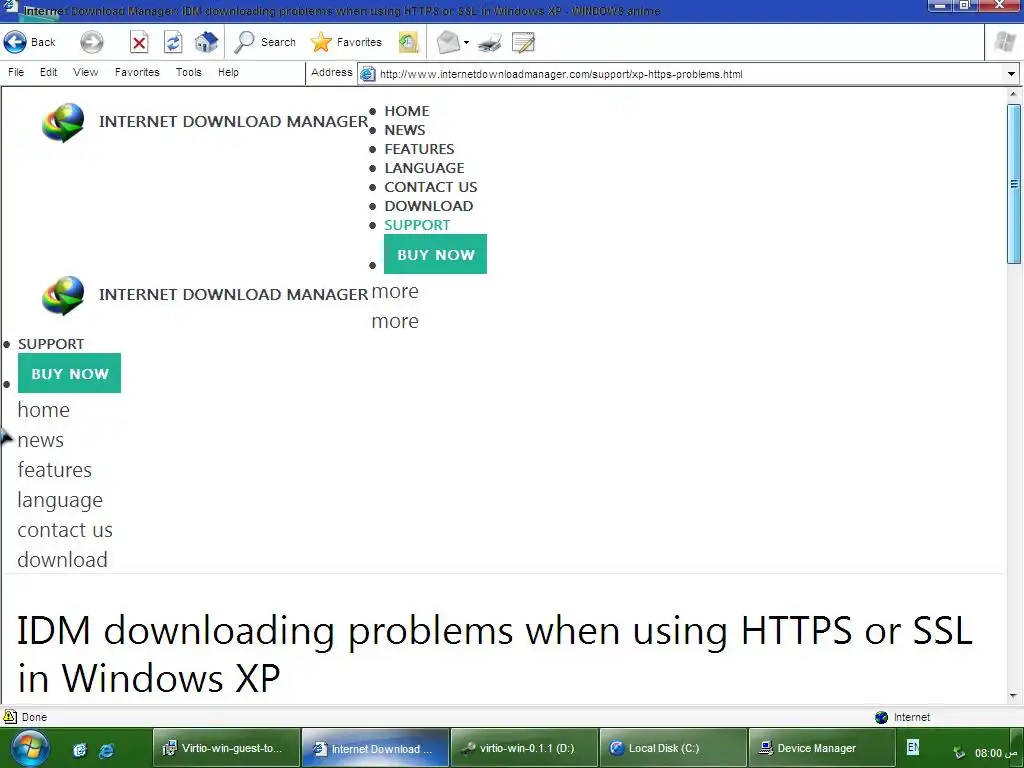The width and height of the screenshot is (1024, 768).
Task: Click the green SUPPORT link
Action: tap(417, 225)
